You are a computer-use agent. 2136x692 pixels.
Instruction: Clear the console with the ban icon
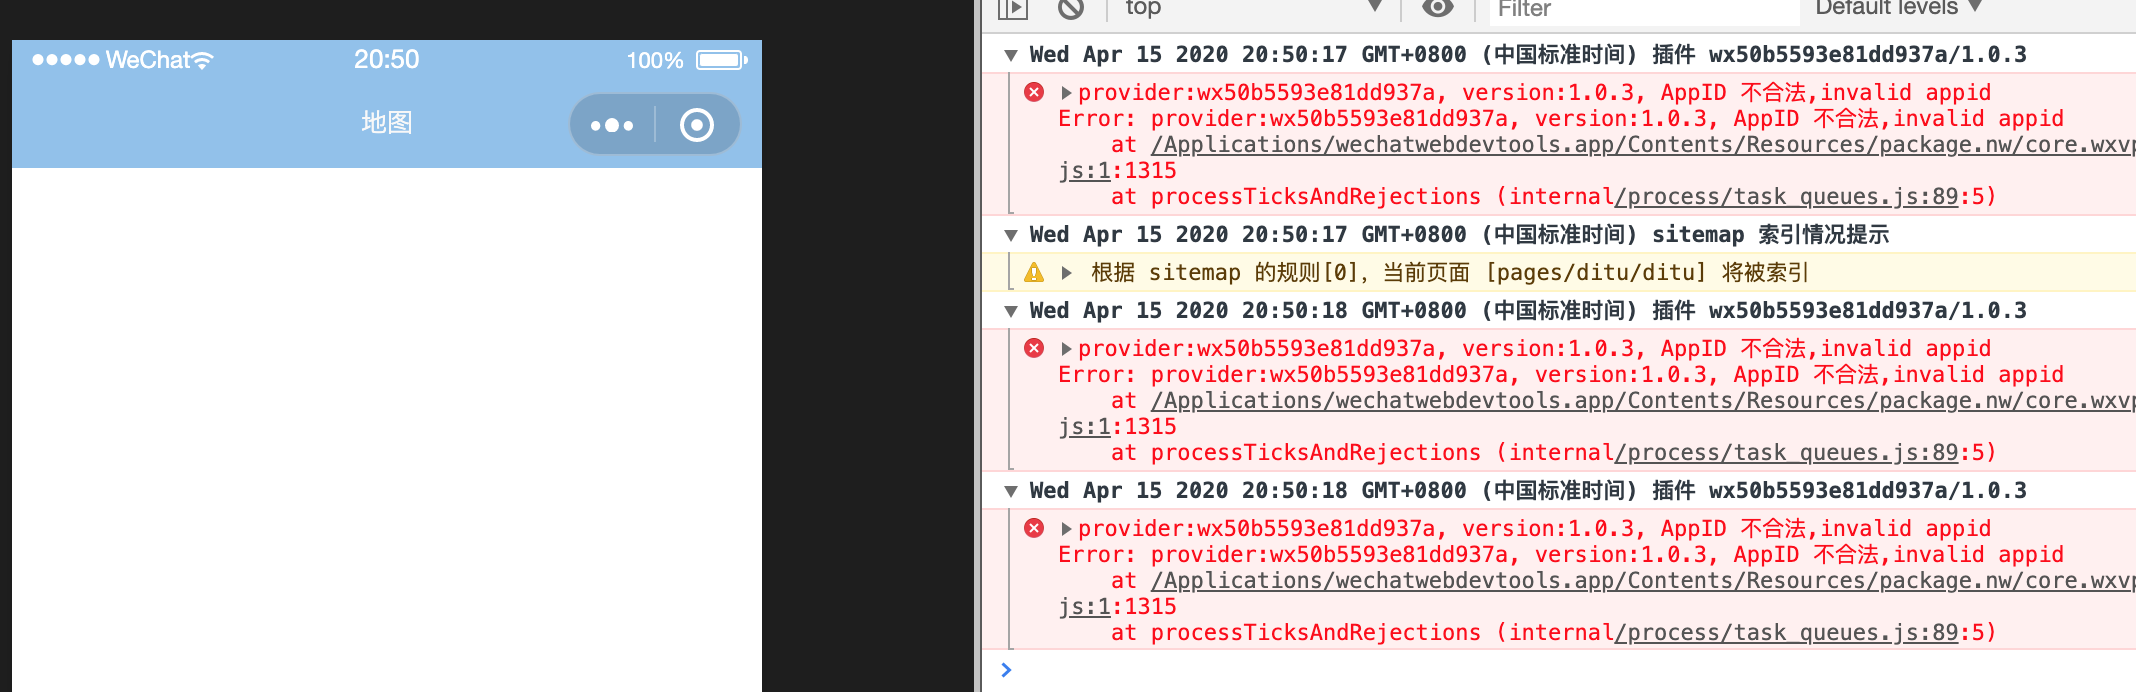point(1071,9)
